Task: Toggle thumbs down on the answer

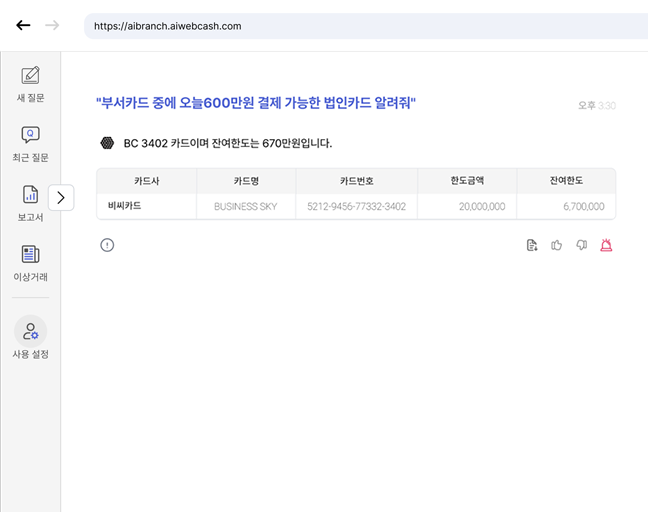Action: (582, 245)
